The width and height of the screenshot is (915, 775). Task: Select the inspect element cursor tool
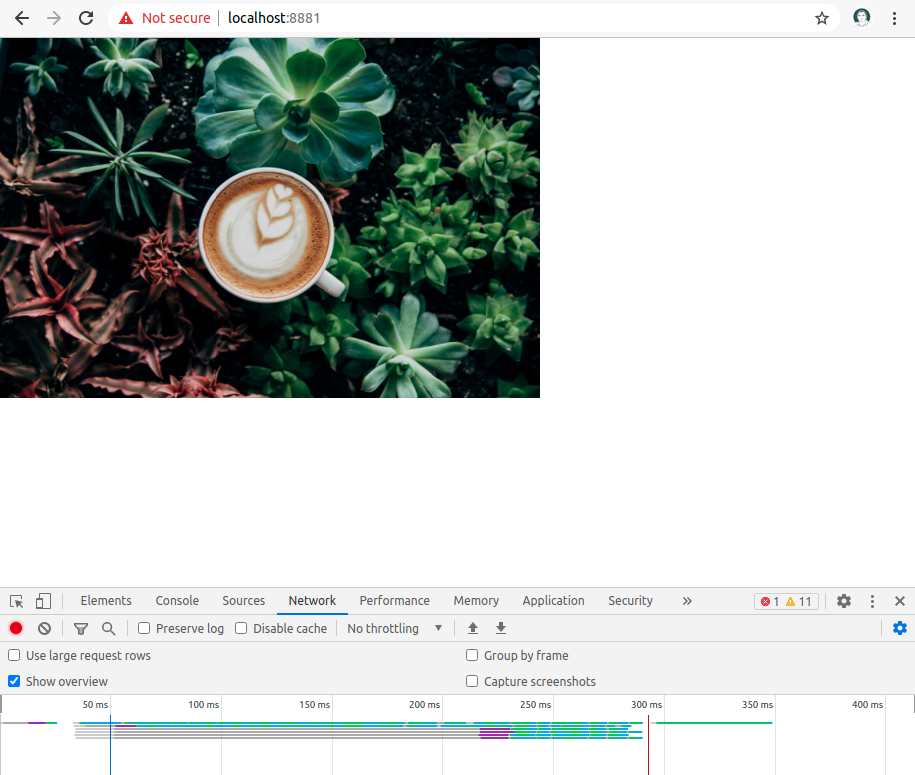tap(15, 600)
